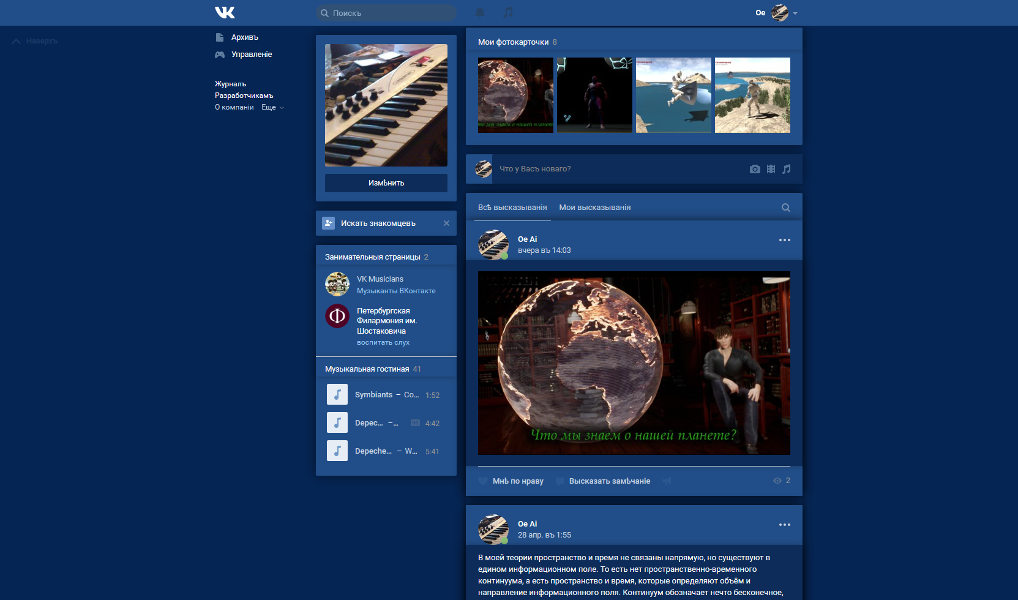Open the post actions ellipsis menu
The height and width of the screenshot is (600, 1018).
pos(784,238)
